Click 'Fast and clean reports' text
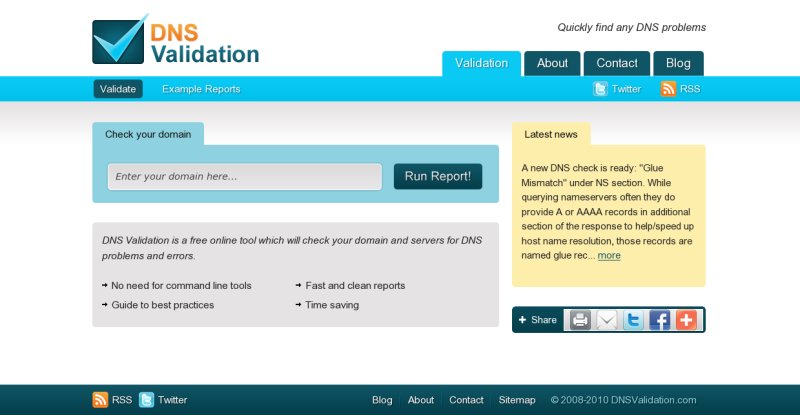Image resolution: width=800 pixels, height=415 pixels. tap(355, 286)
